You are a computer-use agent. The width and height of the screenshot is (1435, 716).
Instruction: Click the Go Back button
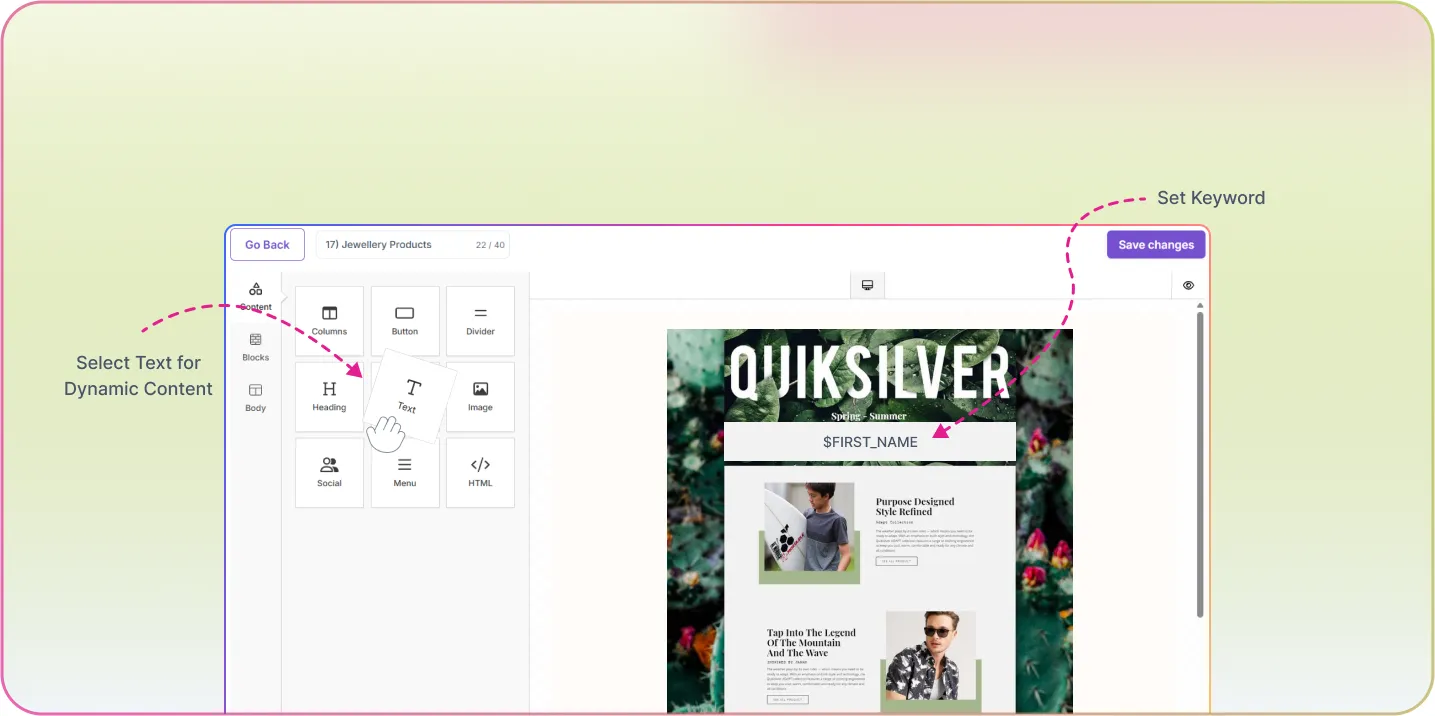pos(267,244)
